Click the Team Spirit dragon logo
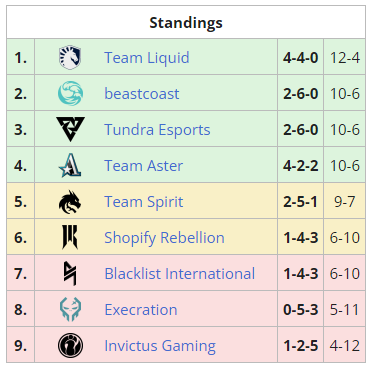 (x=70, y=202)
